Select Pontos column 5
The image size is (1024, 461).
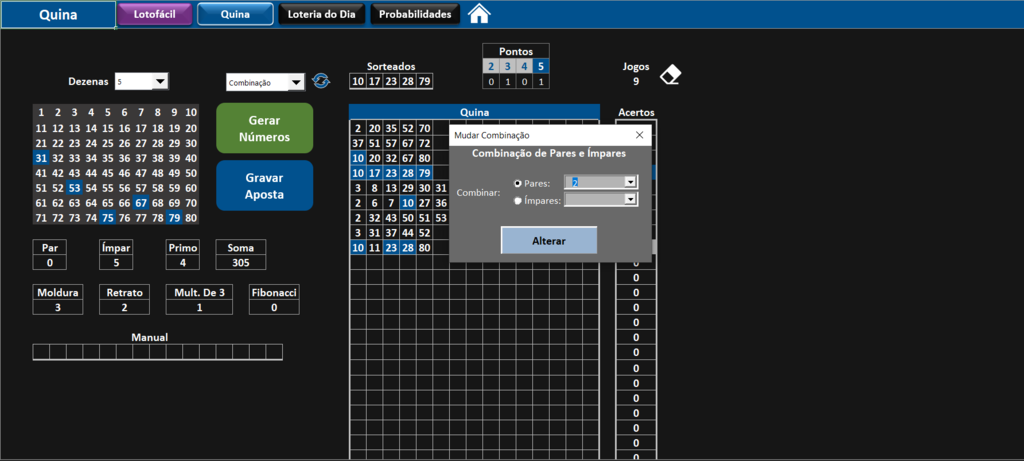pyautogui.click(x=540, y=67)
